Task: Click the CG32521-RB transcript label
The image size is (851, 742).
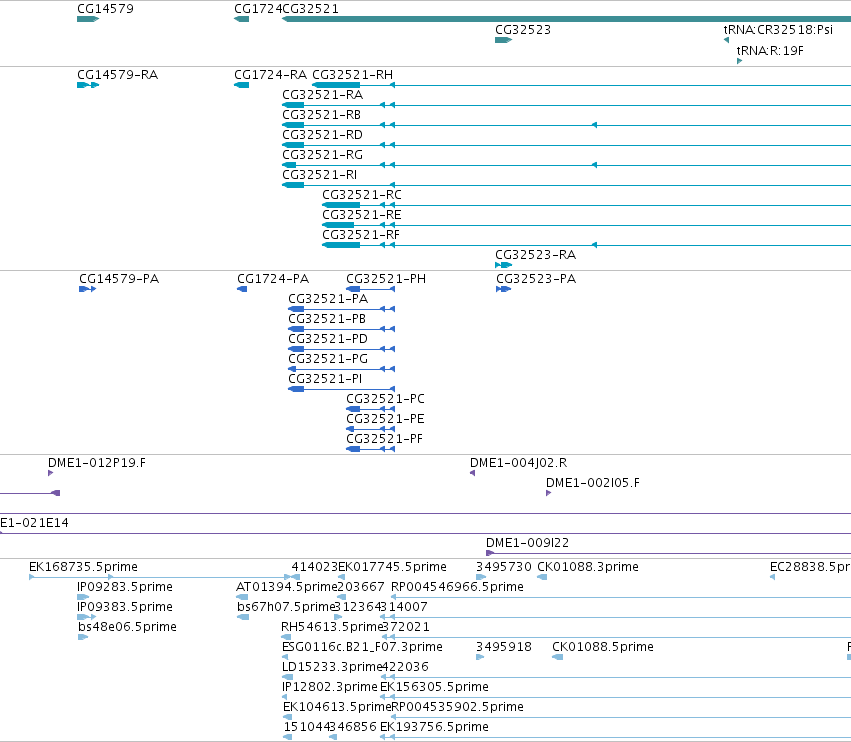Action: [321, 115]
